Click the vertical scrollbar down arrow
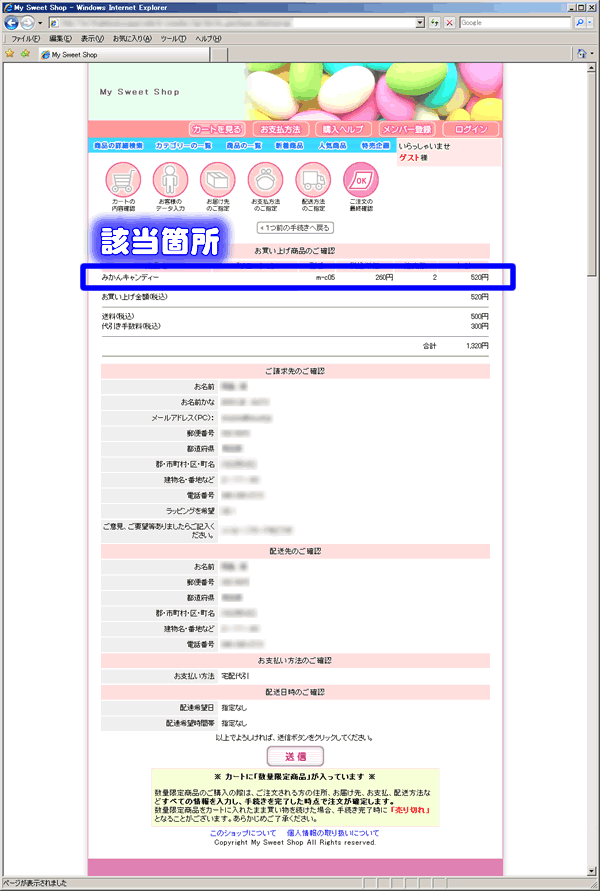This screenshot has width=600, height=891. (593, 871)
